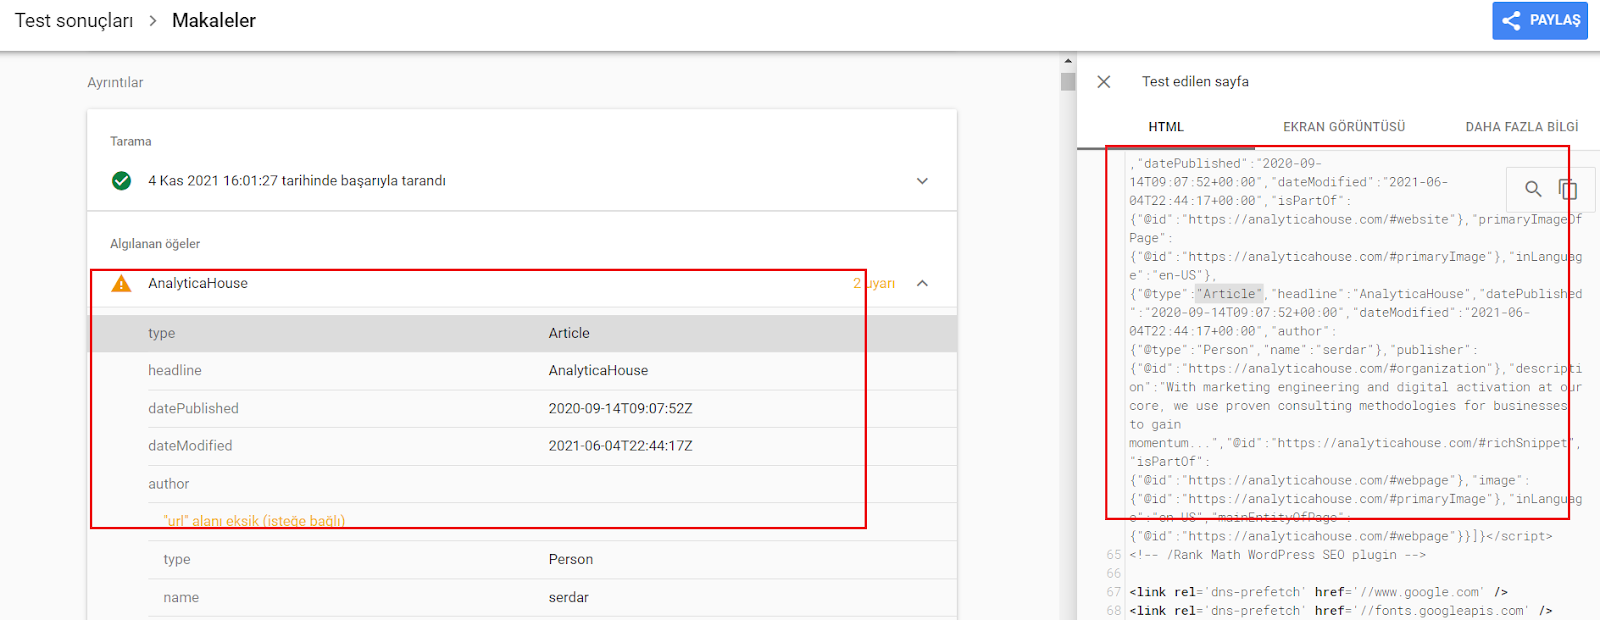Click the AnalyticaHouse detected item header

coord(522,284)
